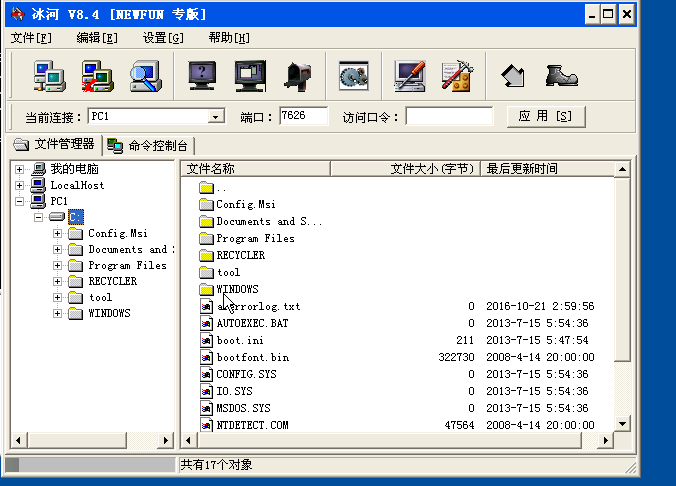Collapse the C: drive tree node
This screenshot has height=486, width=676.
point(39,217)
